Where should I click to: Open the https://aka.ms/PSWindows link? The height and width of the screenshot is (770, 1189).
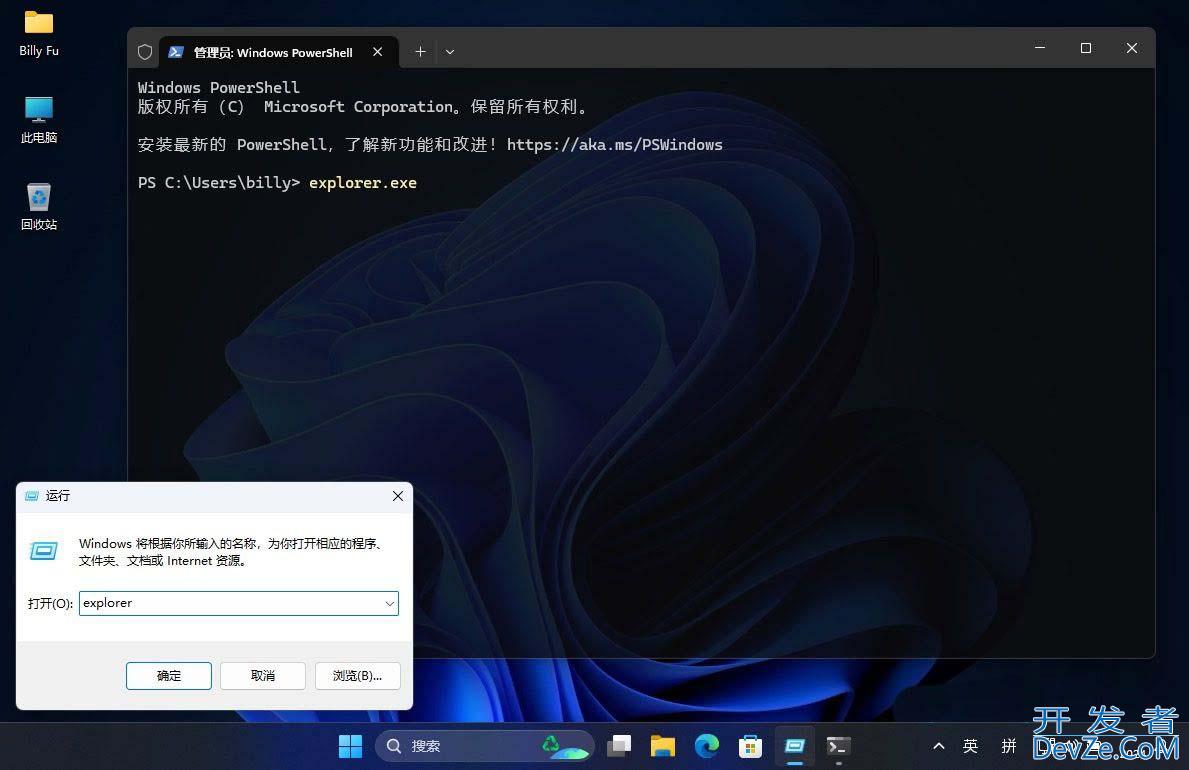tap(614, 144)
